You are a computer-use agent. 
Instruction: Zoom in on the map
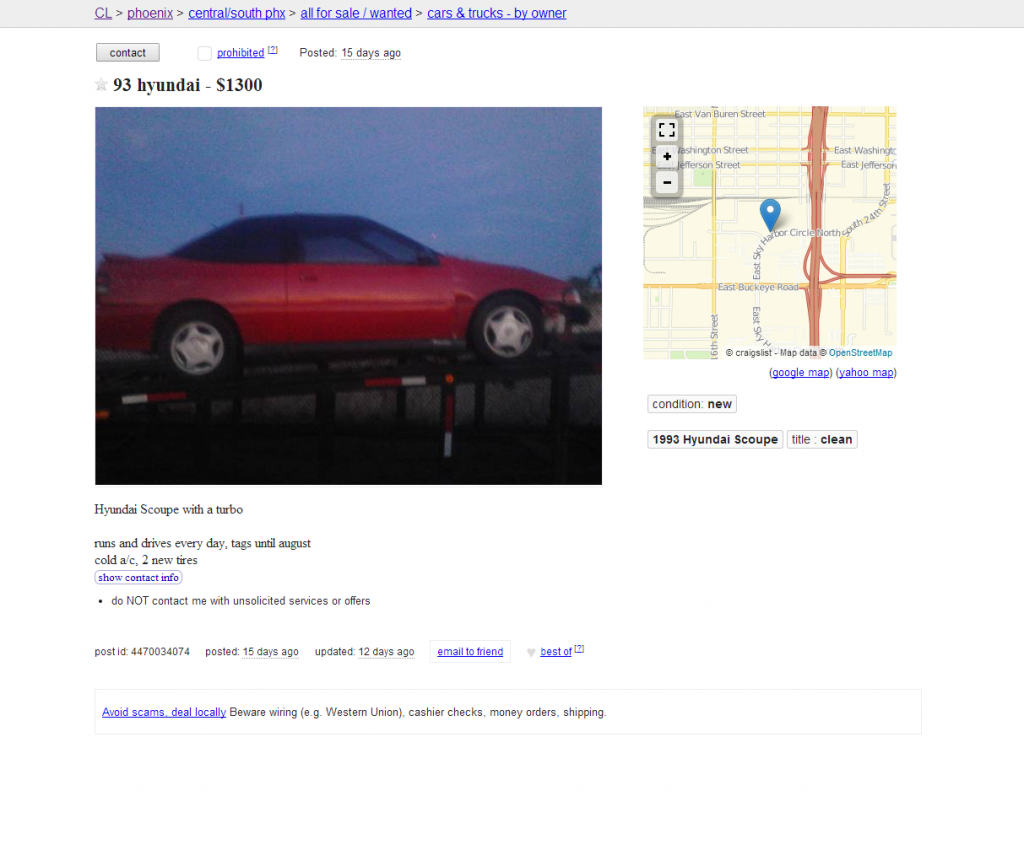coord(667,157)
